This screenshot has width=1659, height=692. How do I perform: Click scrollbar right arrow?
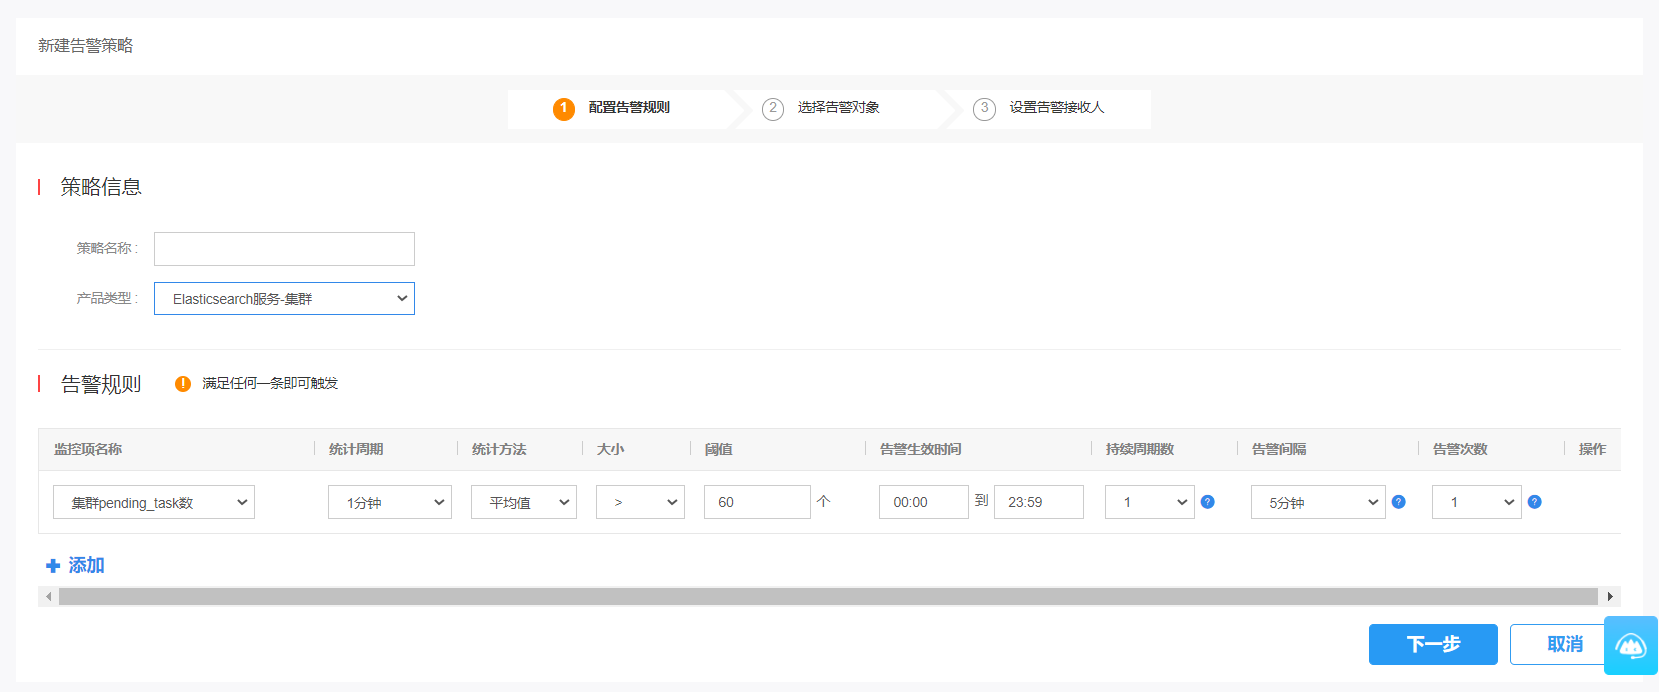(x=1610, y=597)
